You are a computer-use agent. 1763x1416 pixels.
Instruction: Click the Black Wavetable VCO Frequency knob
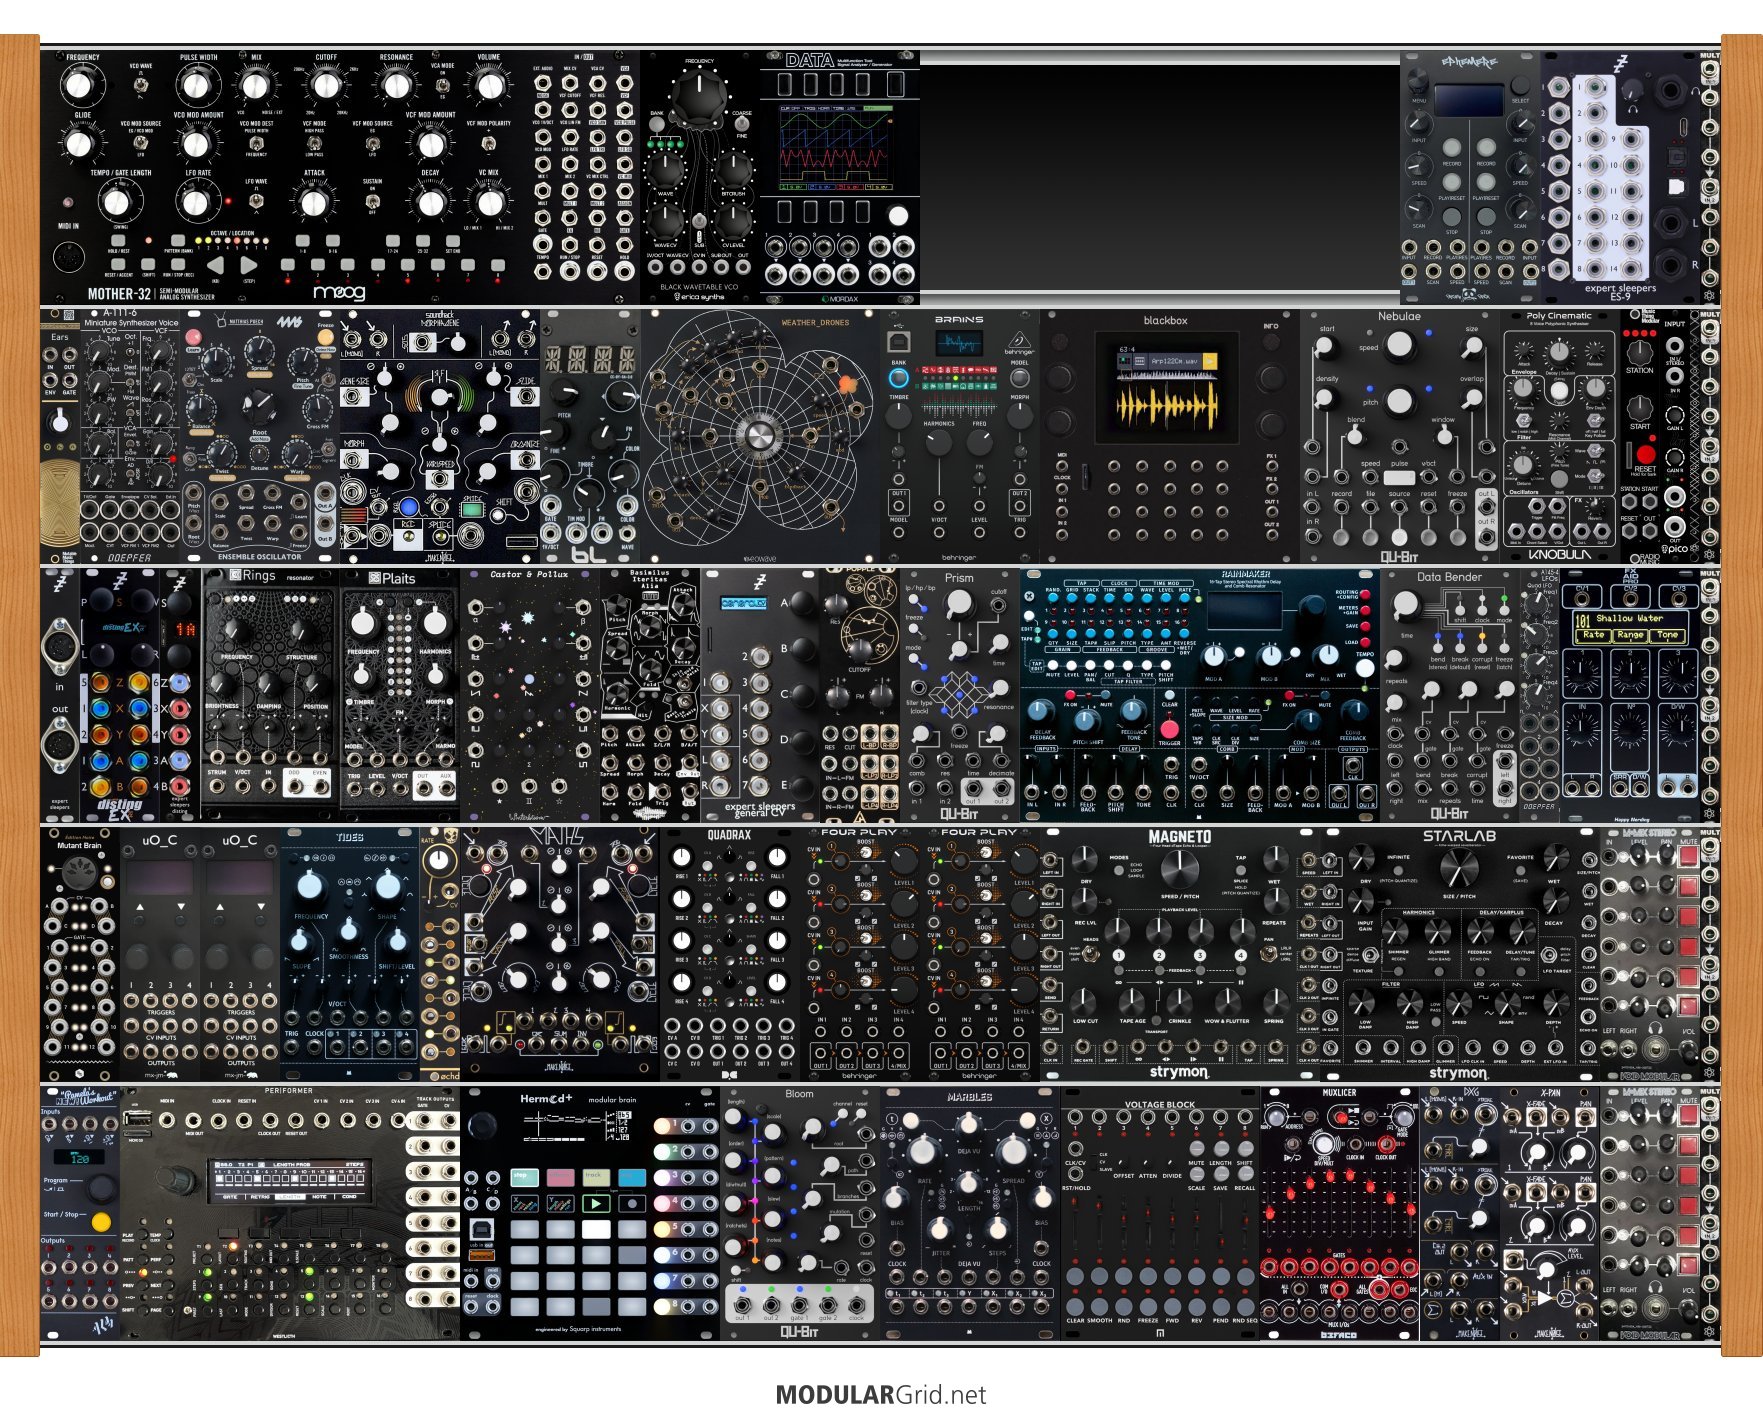700,98
